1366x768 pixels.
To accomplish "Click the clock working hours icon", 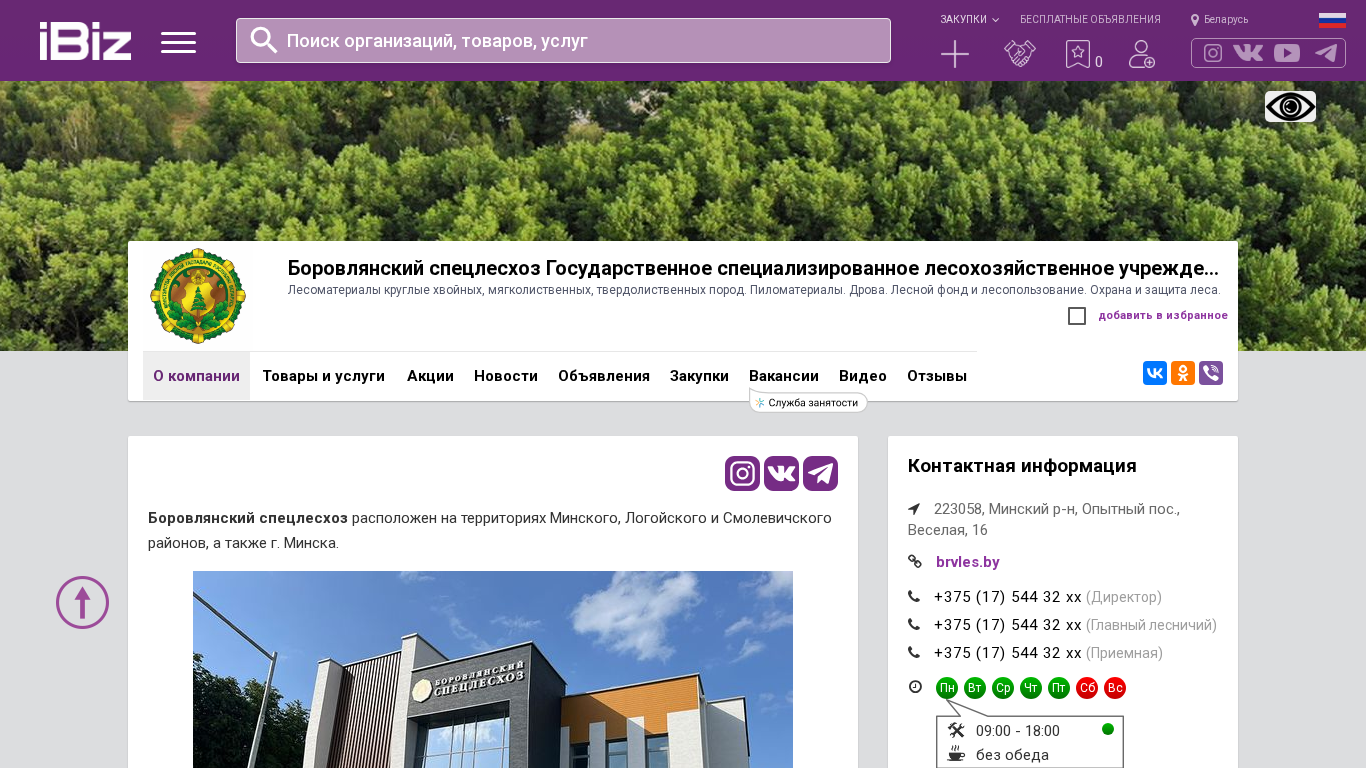I will [915, 687].
